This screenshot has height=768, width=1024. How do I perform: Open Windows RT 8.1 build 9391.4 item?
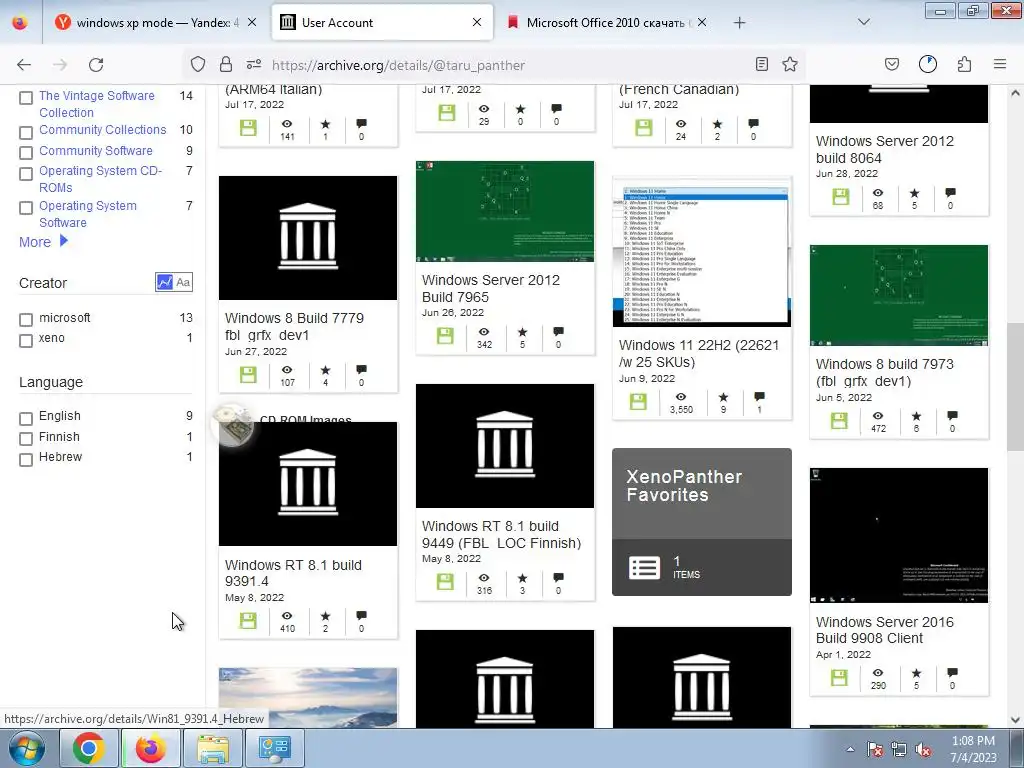click(x=293, y=573)
